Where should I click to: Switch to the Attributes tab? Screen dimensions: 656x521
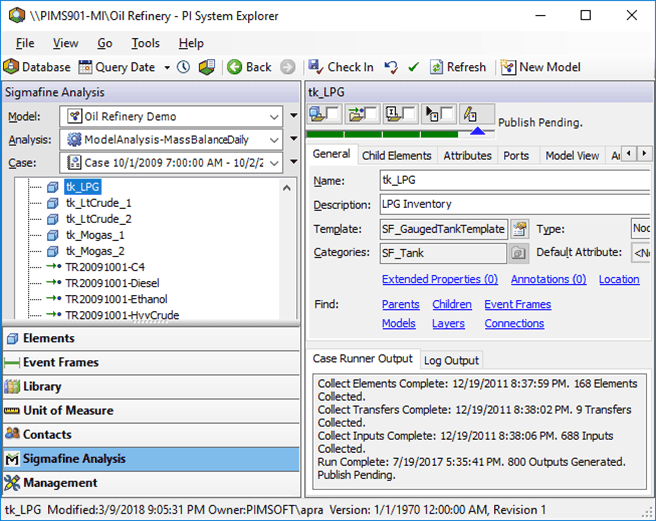(467, 156)
